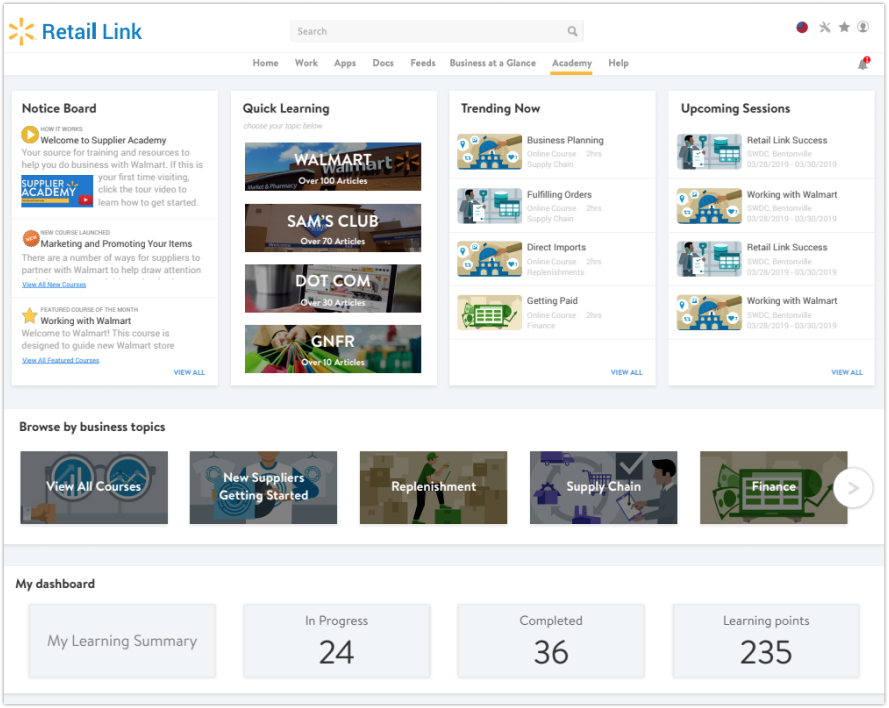Open the Apps tab
Screen dimensions: 889x708
click(x=345, y=63)
